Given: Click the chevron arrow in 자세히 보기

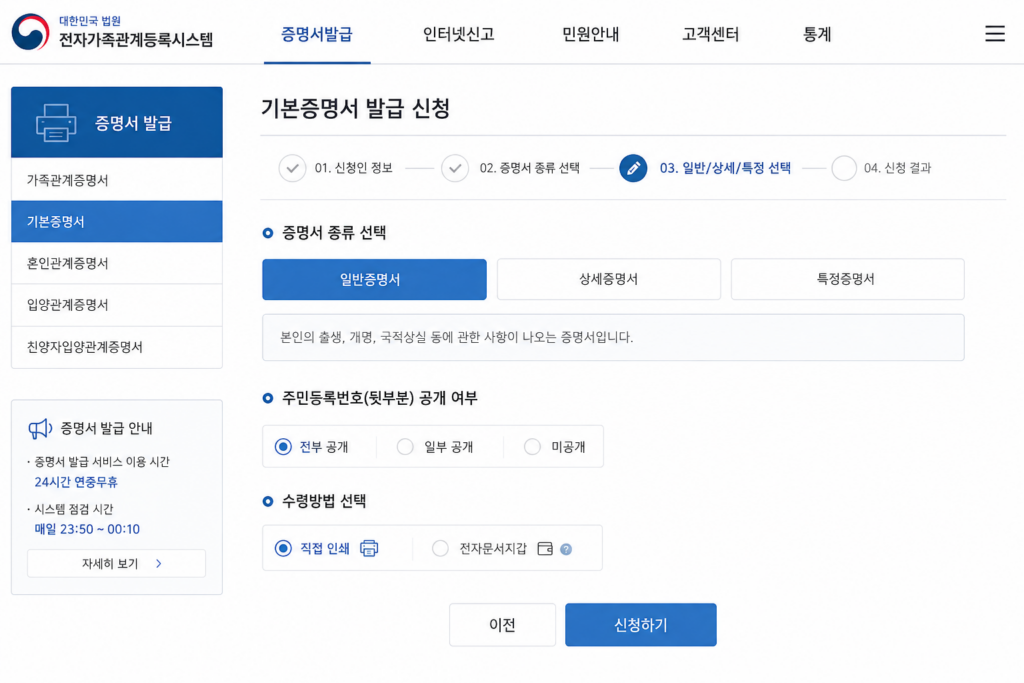Looking at the screenshot, I should coord(159,564).
